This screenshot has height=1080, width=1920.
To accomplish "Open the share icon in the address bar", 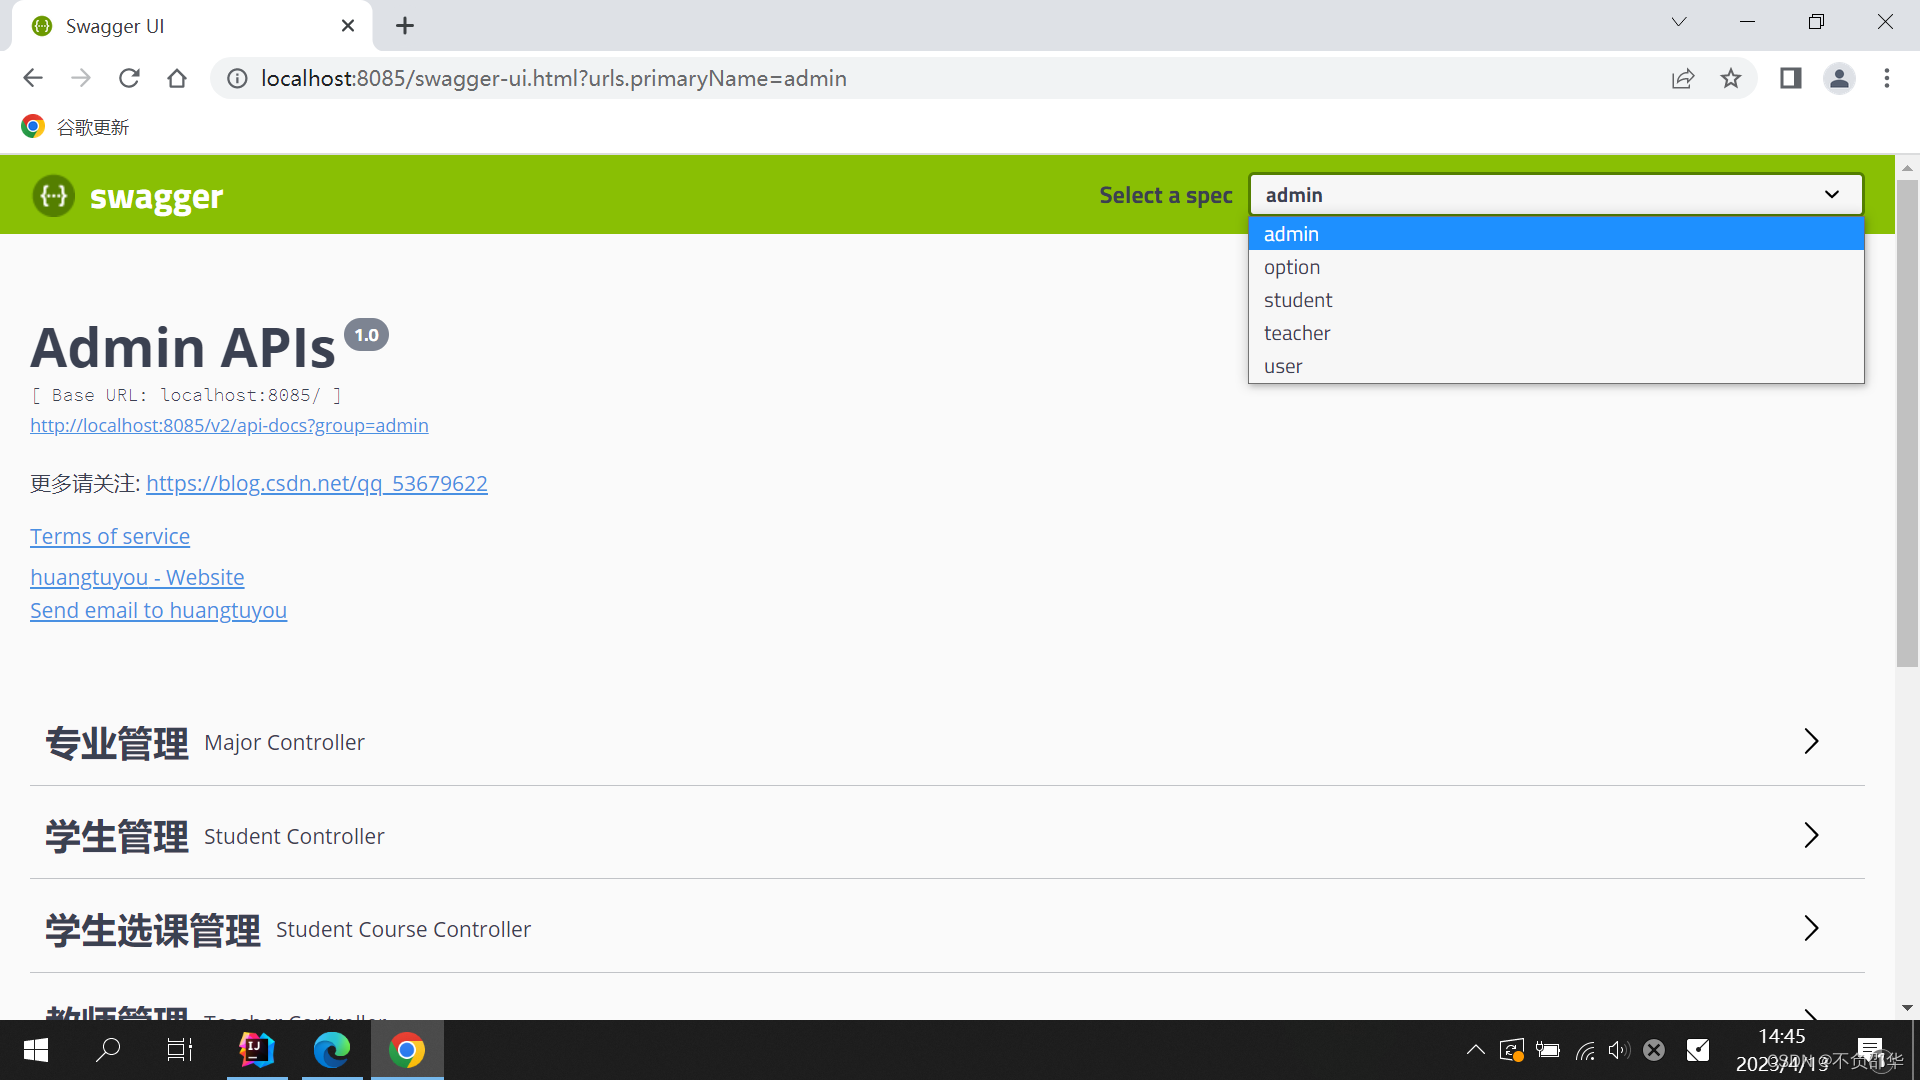I will [x=1684, y=78].
